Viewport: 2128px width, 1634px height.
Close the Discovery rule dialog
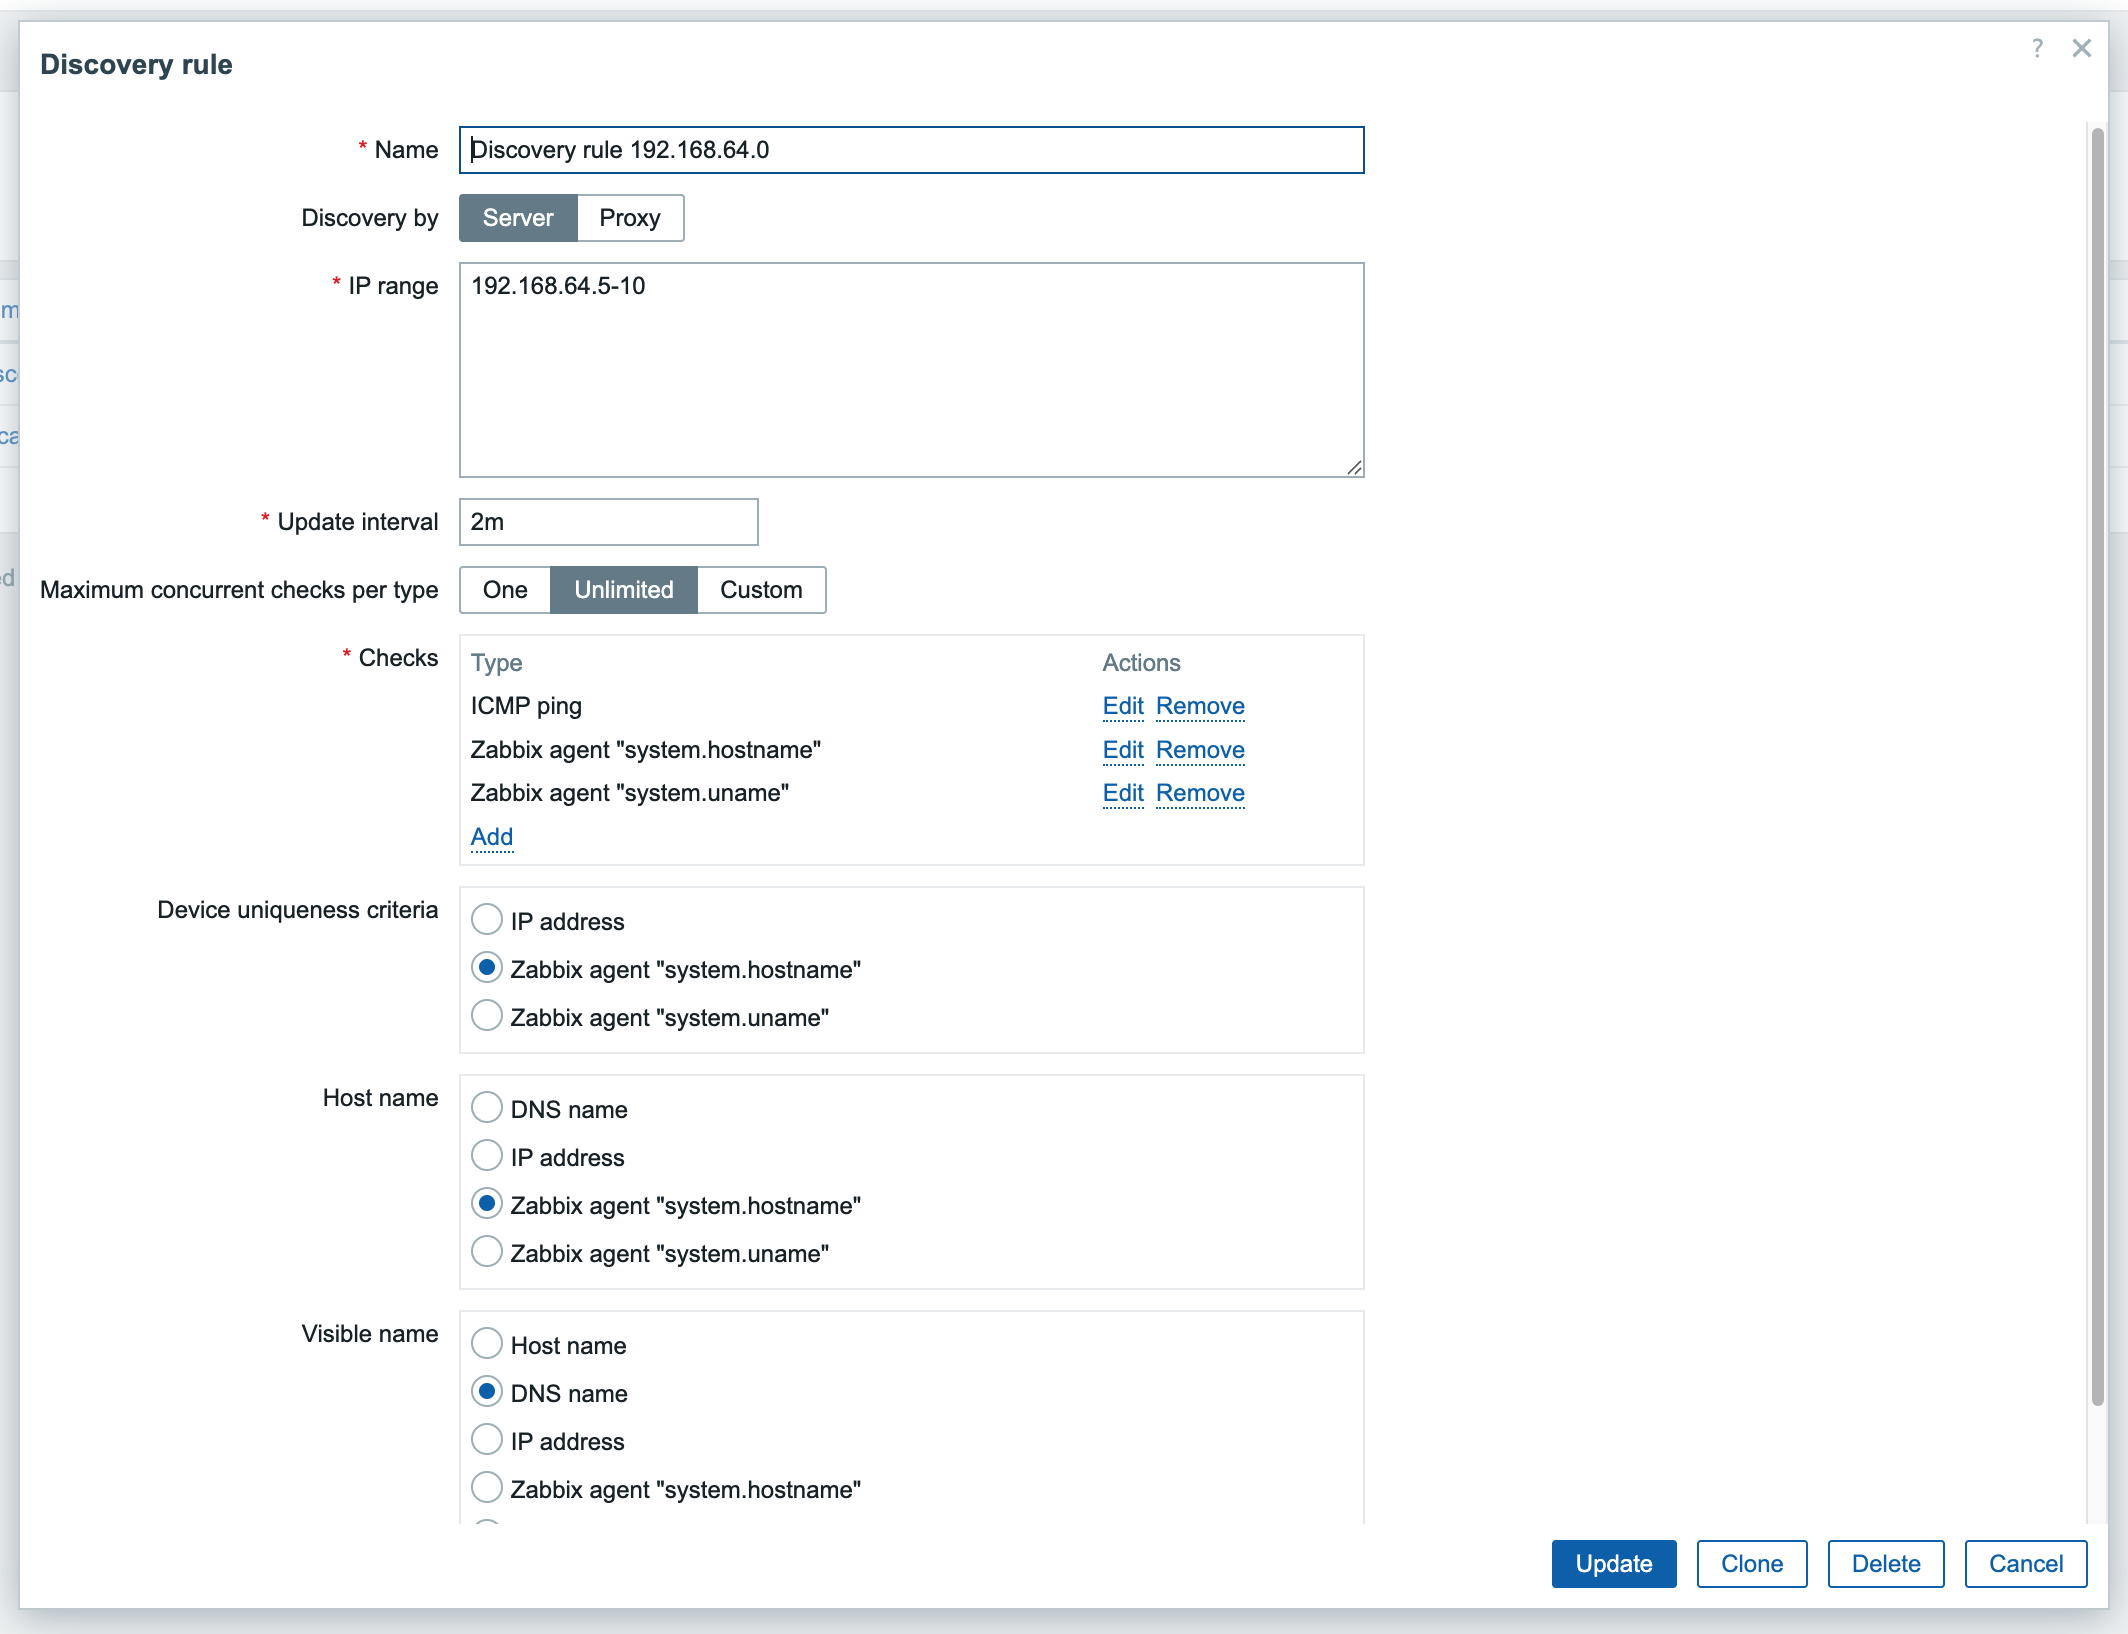pos(2082,48)
